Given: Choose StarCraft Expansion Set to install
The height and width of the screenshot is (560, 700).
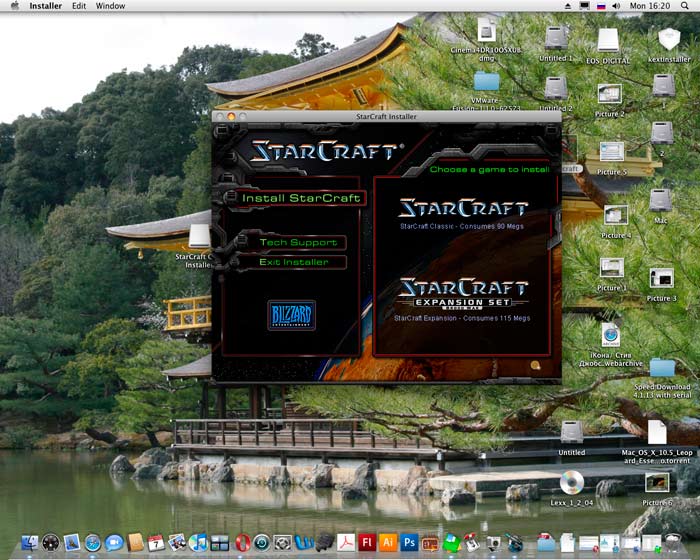Looking at the screenshot, I should pos(462,299).
